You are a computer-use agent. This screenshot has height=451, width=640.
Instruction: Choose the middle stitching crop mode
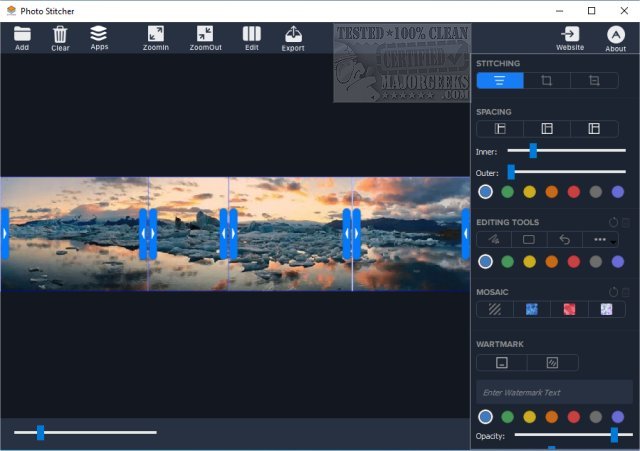point(546,80)
